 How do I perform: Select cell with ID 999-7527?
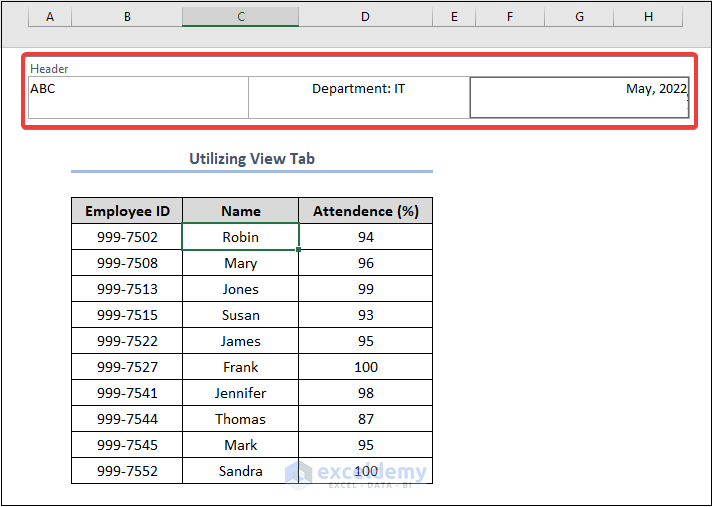click(127, 367)
